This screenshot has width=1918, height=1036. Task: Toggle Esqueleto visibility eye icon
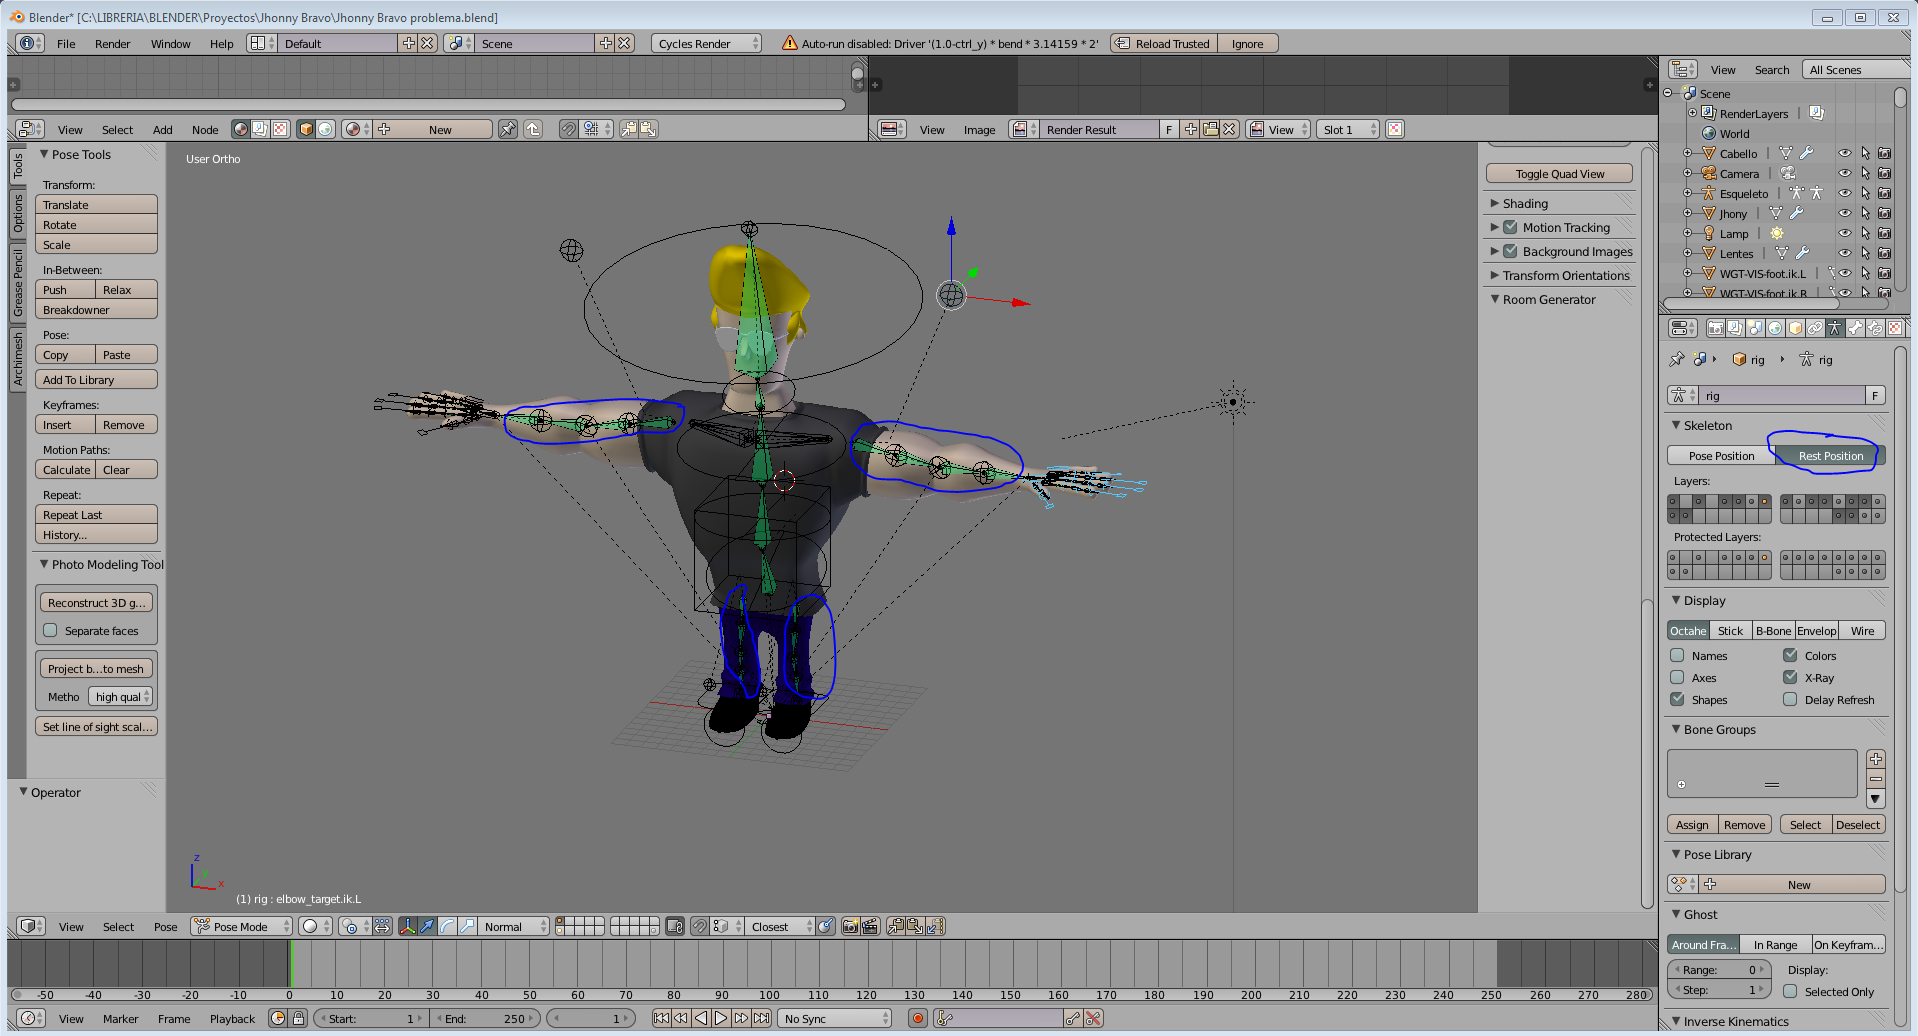coord(1844,193)
